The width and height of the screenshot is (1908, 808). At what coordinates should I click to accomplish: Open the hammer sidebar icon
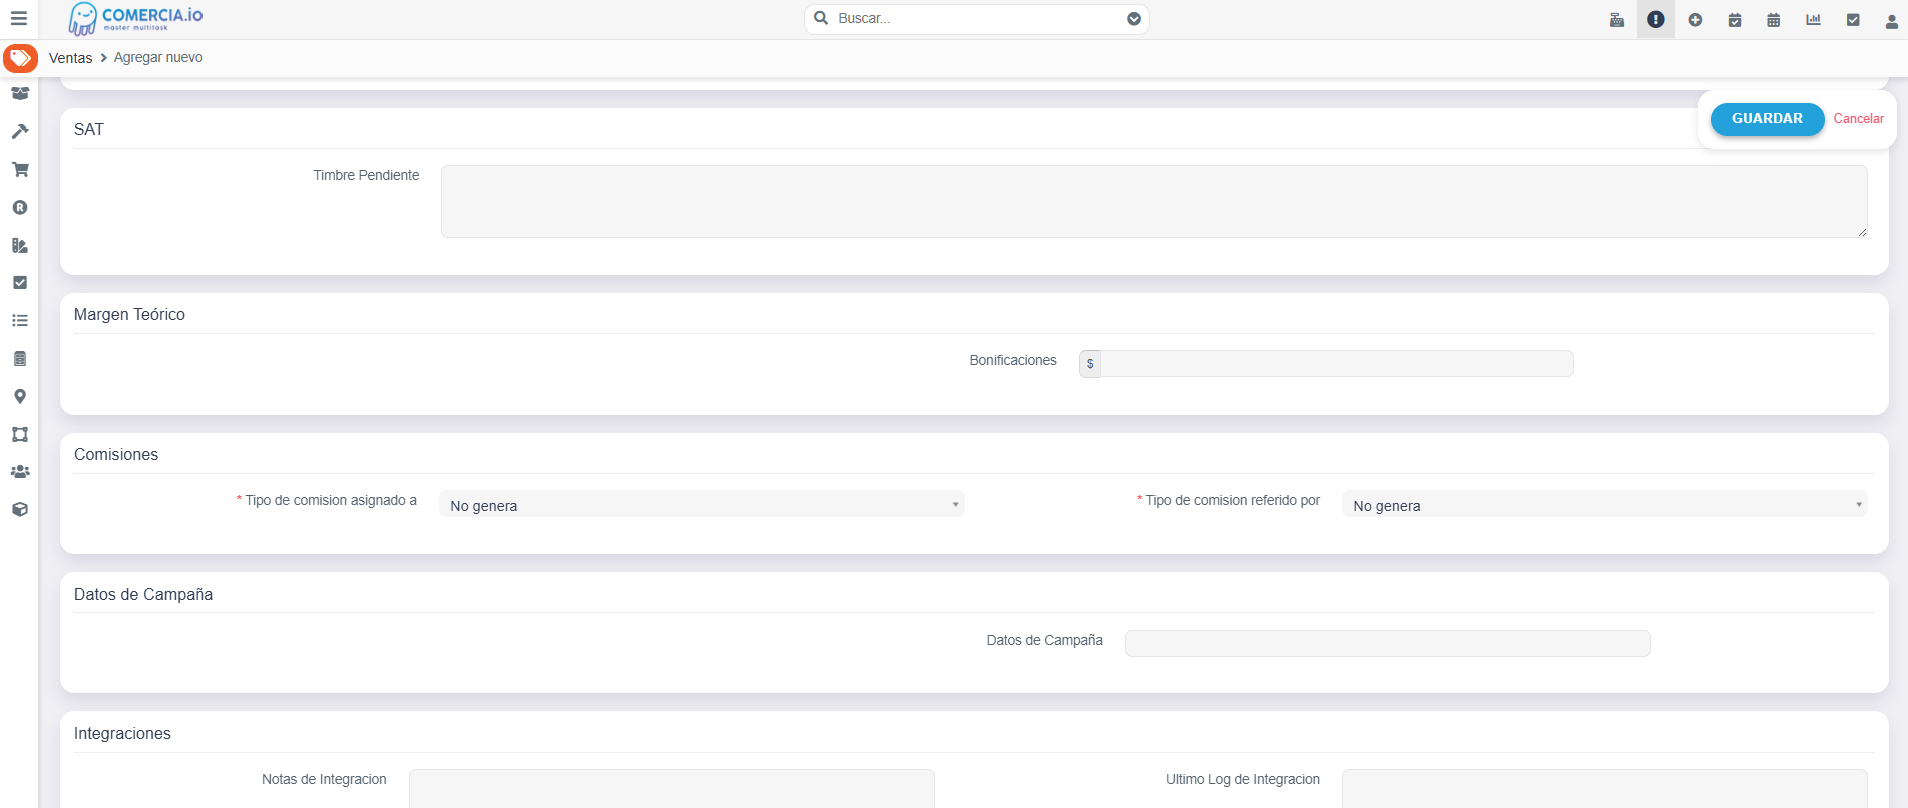click(x=20, y=131)
